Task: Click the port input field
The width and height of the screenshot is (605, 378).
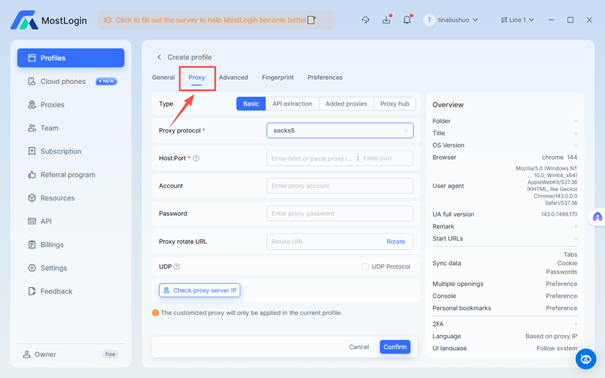Action: (x=386, y=158)
